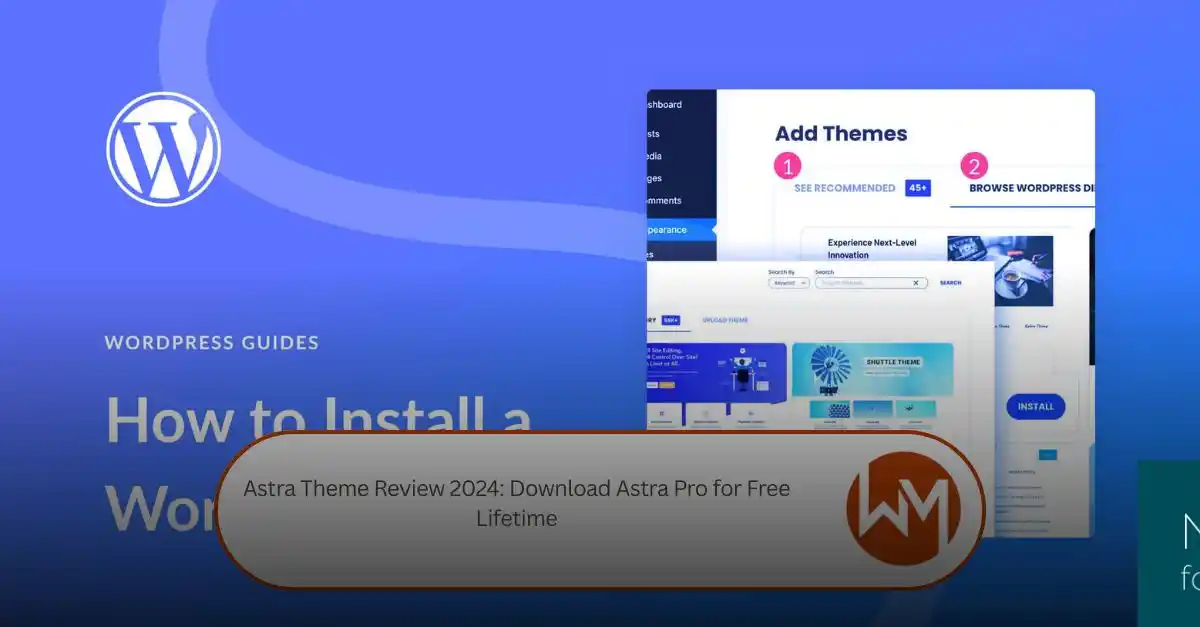Click the 45+ count badge
Viewport: 1200px width, 627px height.
click(918, 188)
